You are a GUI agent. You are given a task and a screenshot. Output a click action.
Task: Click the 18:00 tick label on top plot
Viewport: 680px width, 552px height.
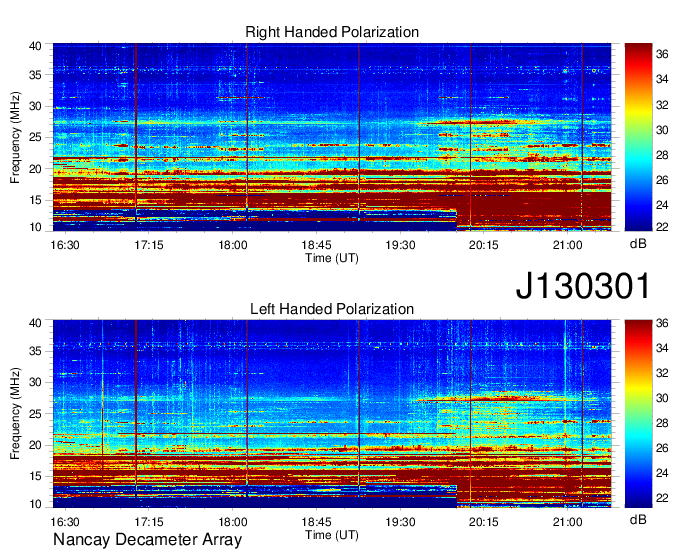coord(233,245)
